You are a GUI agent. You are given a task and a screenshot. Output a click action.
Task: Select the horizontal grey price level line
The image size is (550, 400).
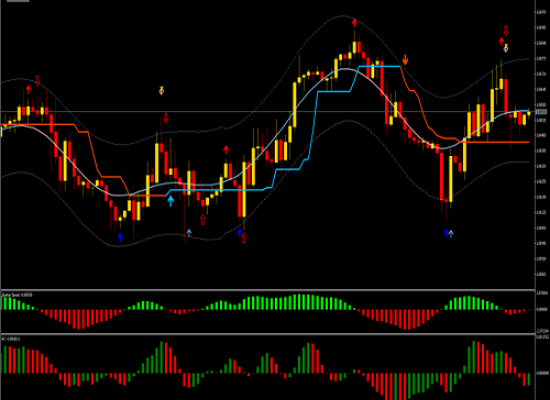click(x=268, y=112)
